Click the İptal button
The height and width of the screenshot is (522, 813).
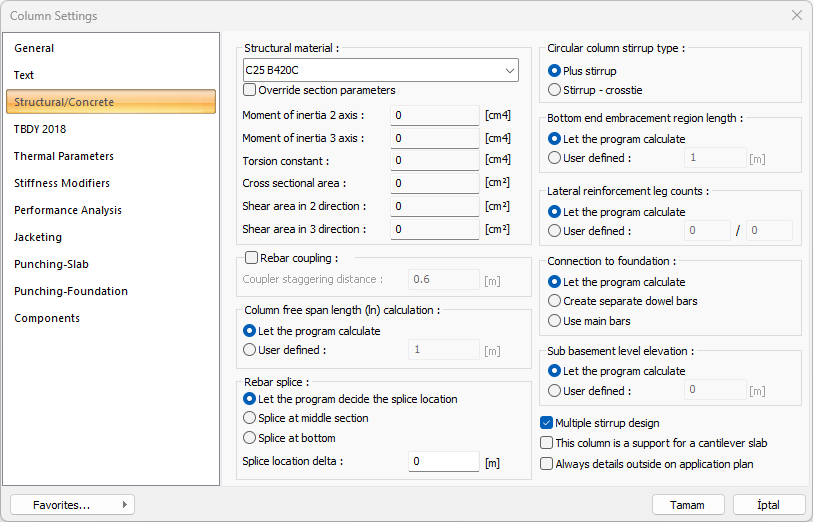[769, 505]
